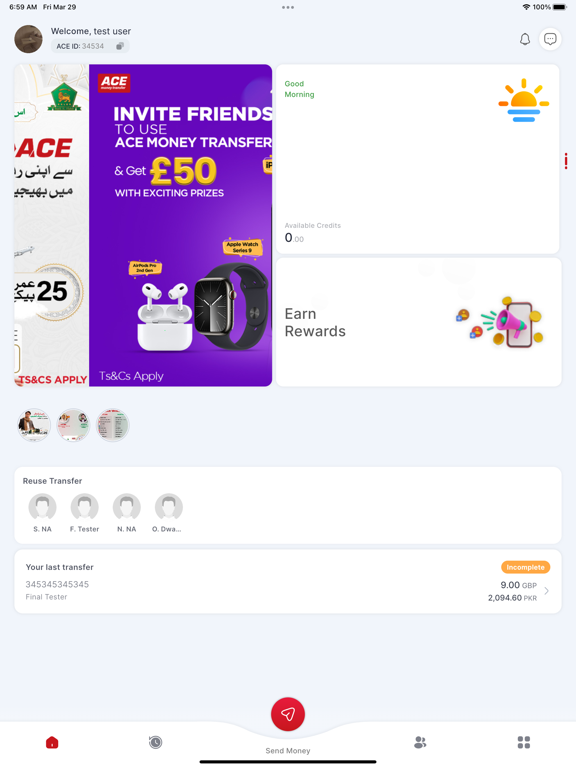View the first story circle
576x768 pixels.
point(34,425)
